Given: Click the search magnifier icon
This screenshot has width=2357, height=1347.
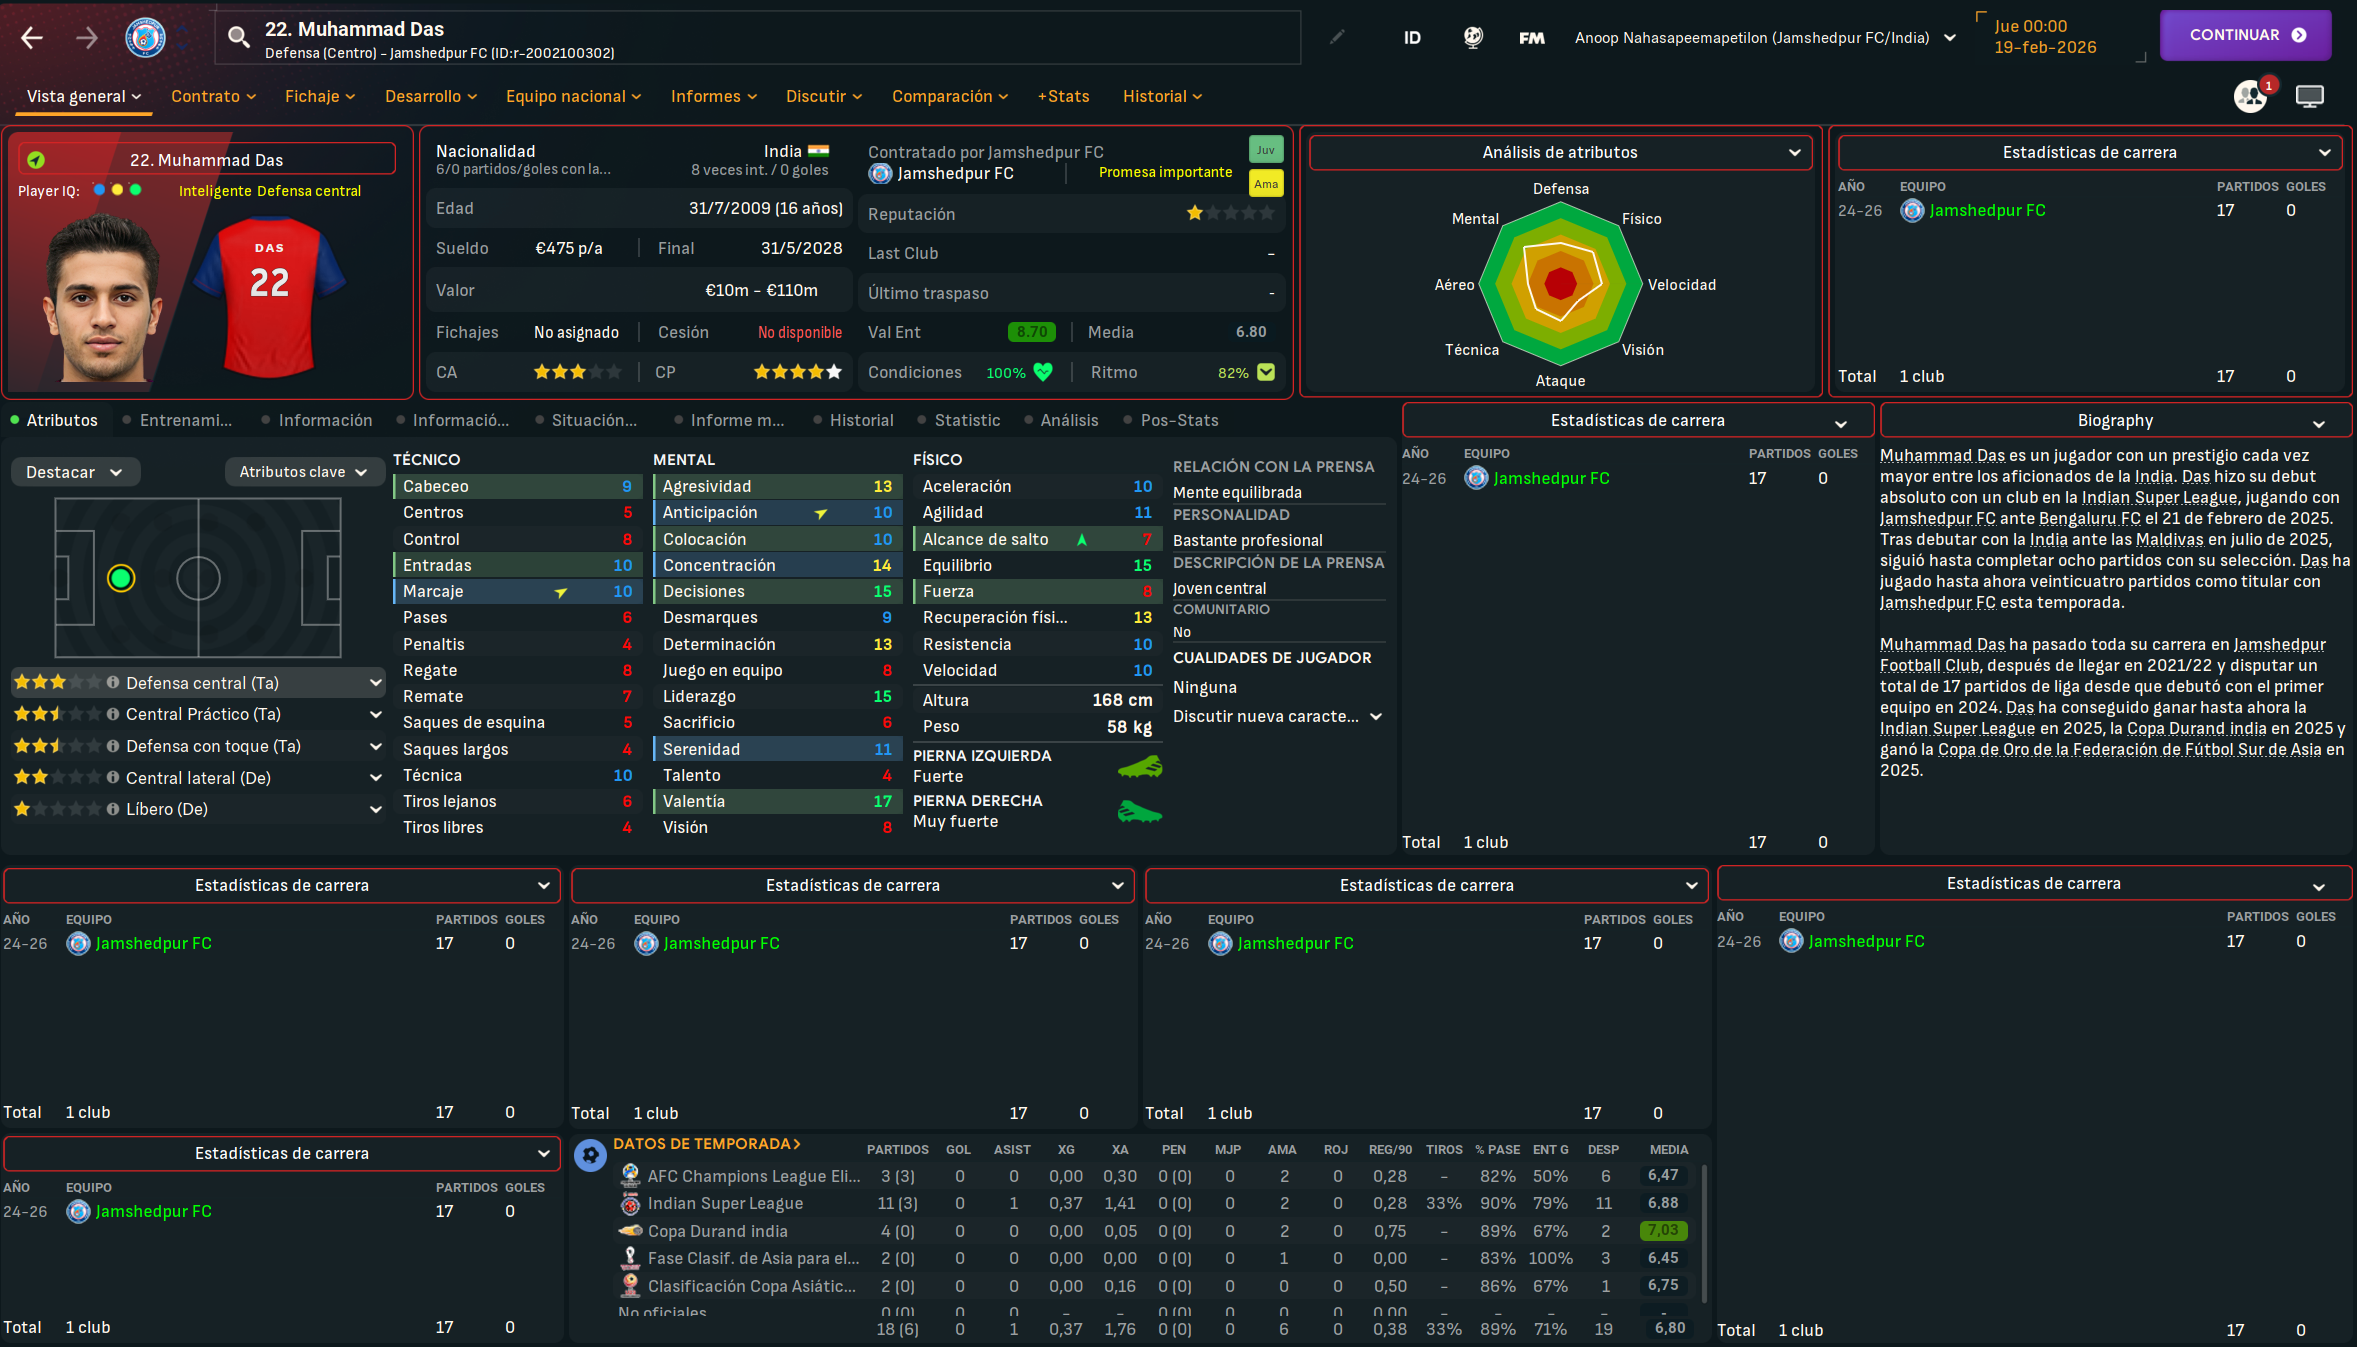Looking at the screenshot, I should coord(238,37).
